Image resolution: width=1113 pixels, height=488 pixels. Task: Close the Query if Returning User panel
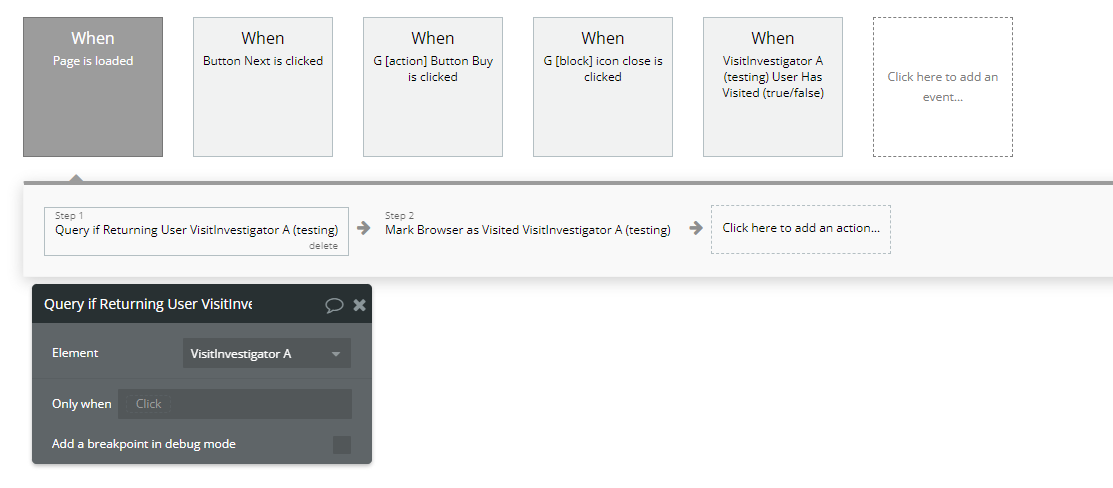pyautogui.click(x=360, y=305)
